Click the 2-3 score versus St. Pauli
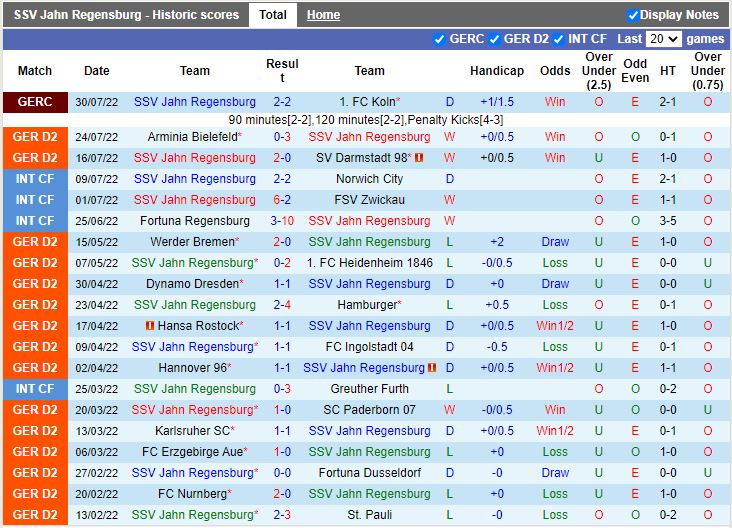Screen dimensions: 732x528 pos(282,515)
